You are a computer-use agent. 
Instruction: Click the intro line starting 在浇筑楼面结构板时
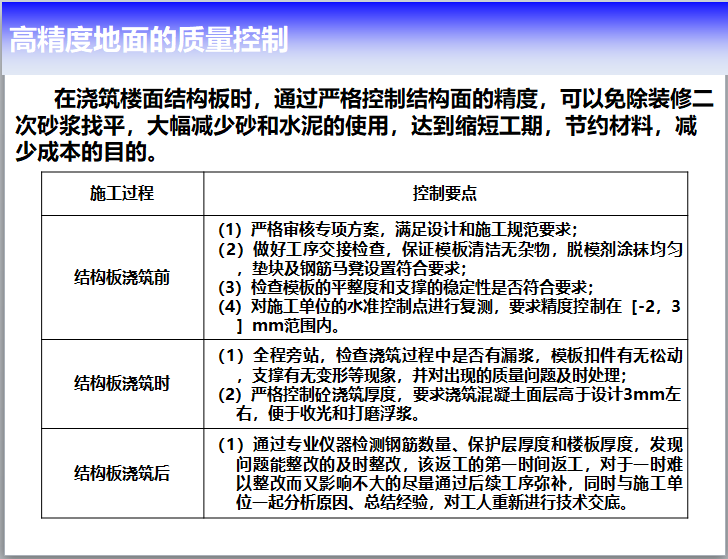(384, 99)
